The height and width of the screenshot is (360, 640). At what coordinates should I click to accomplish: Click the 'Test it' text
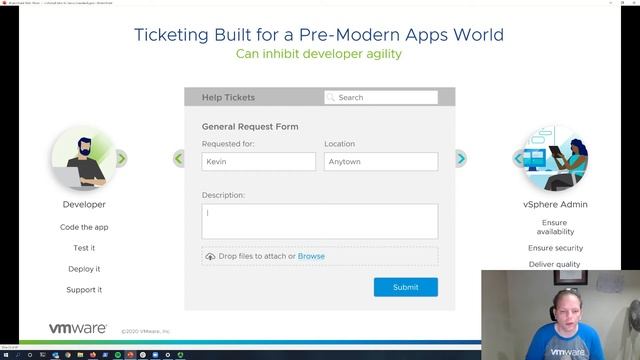point(84,248)
